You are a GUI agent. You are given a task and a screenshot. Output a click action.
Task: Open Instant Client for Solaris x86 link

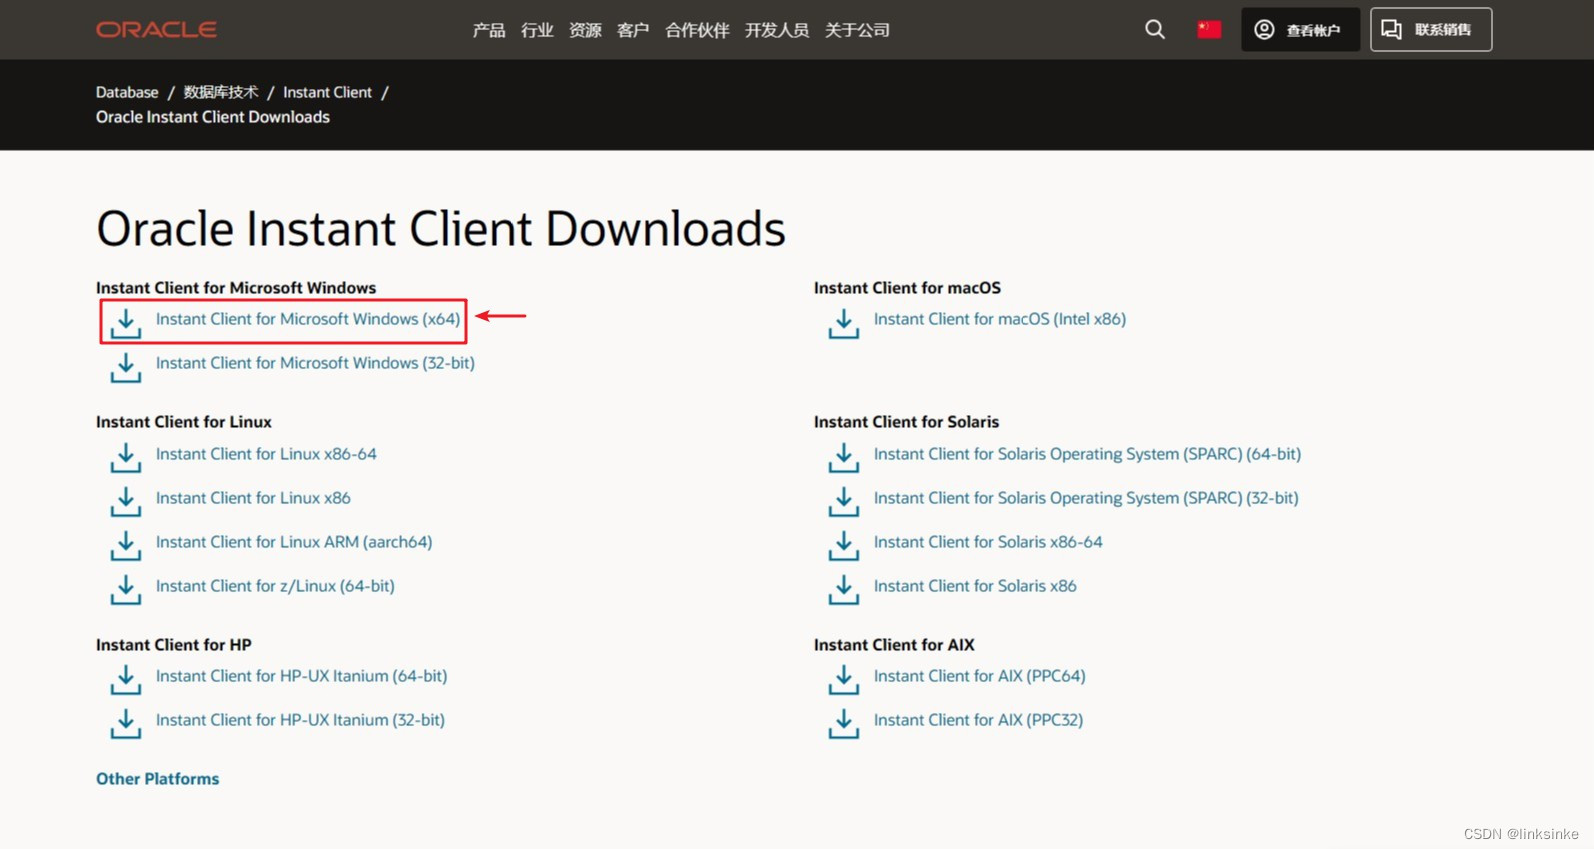975,586
